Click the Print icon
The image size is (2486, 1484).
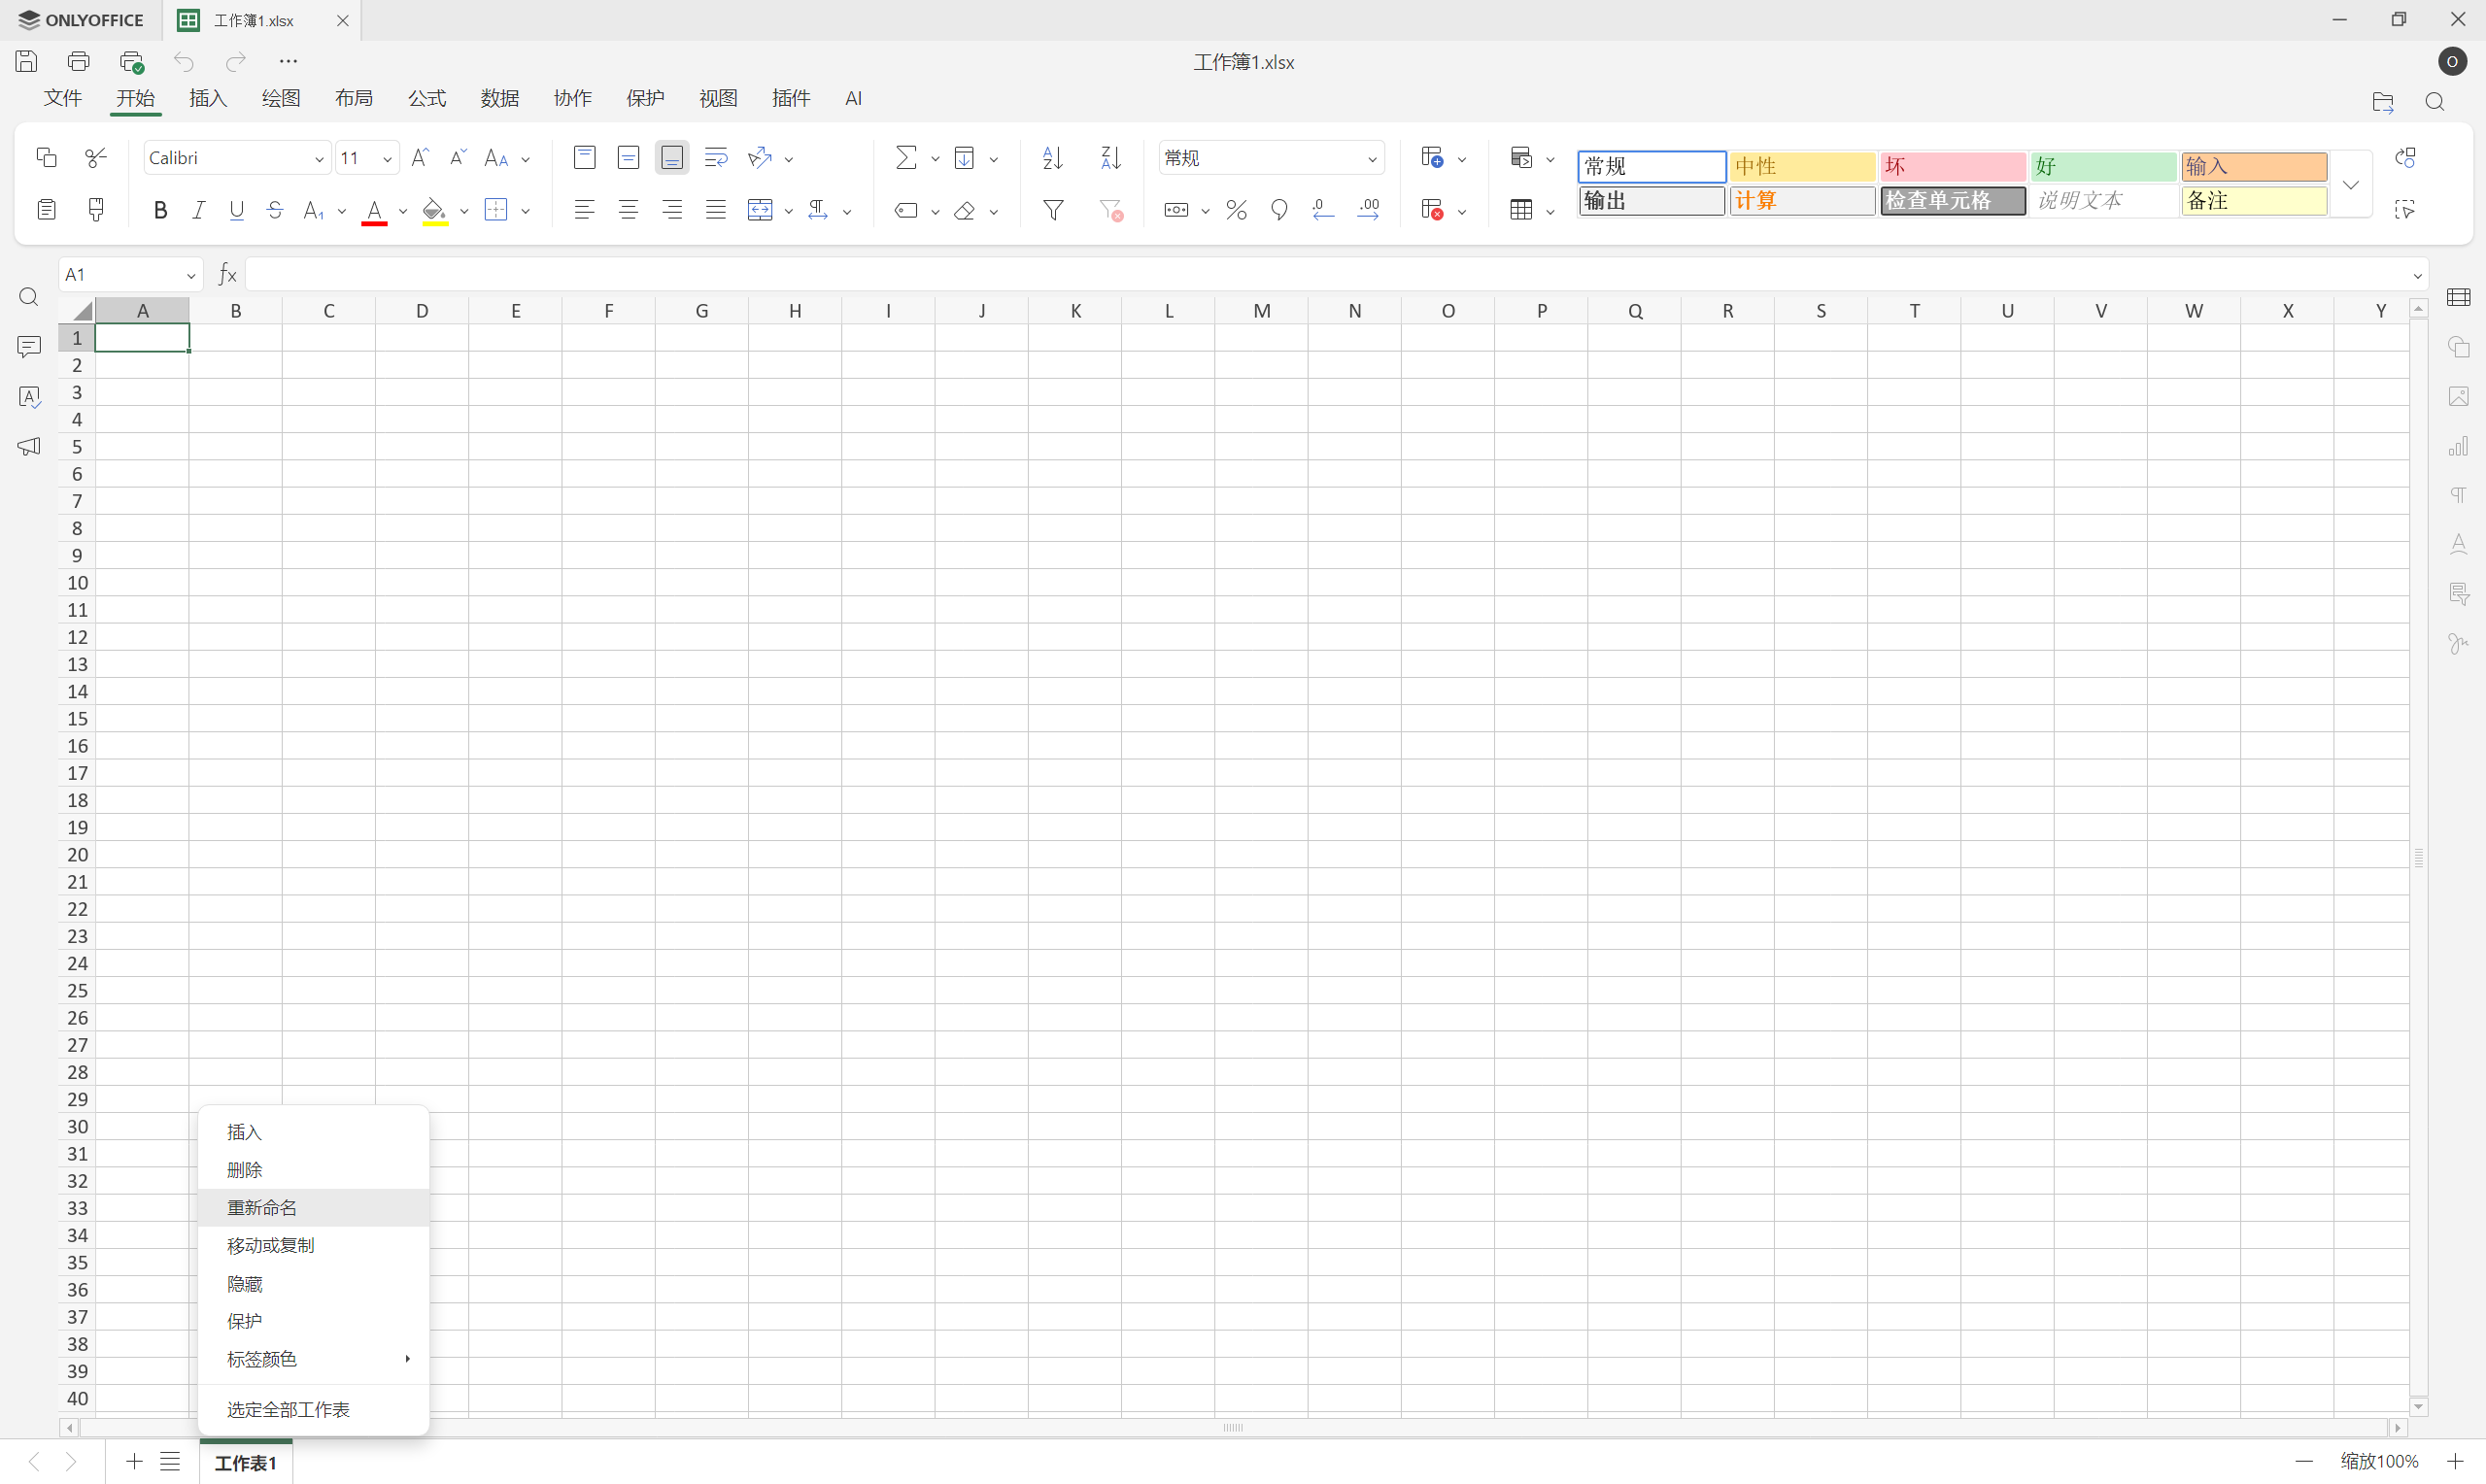pos(78,61)
